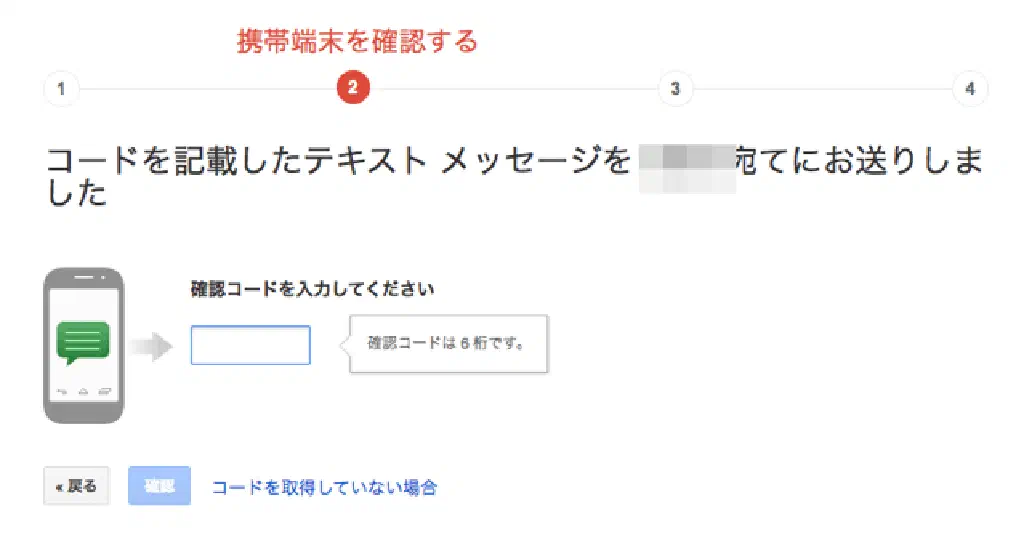Open the コードを取得していない場合 link
The image size is (1024, 535).
pos(324,487)
